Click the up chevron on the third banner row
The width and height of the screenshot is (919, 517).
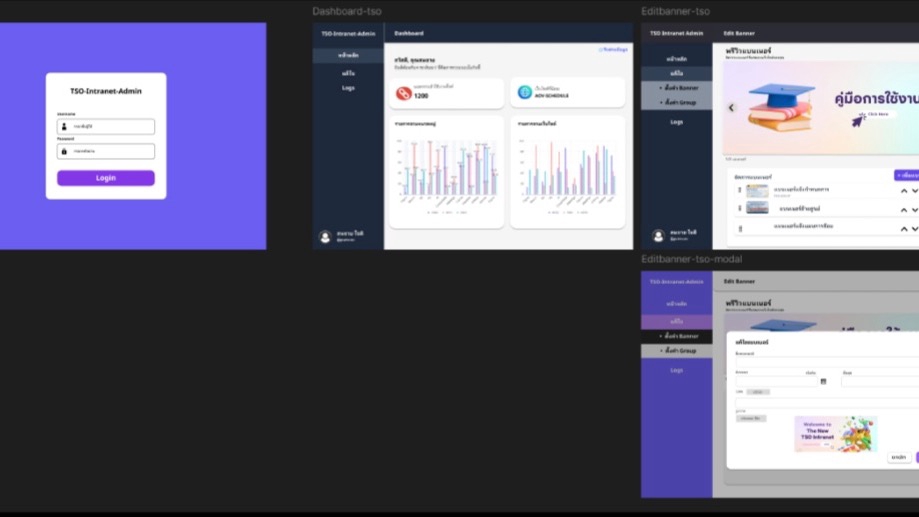click(904, 228)
